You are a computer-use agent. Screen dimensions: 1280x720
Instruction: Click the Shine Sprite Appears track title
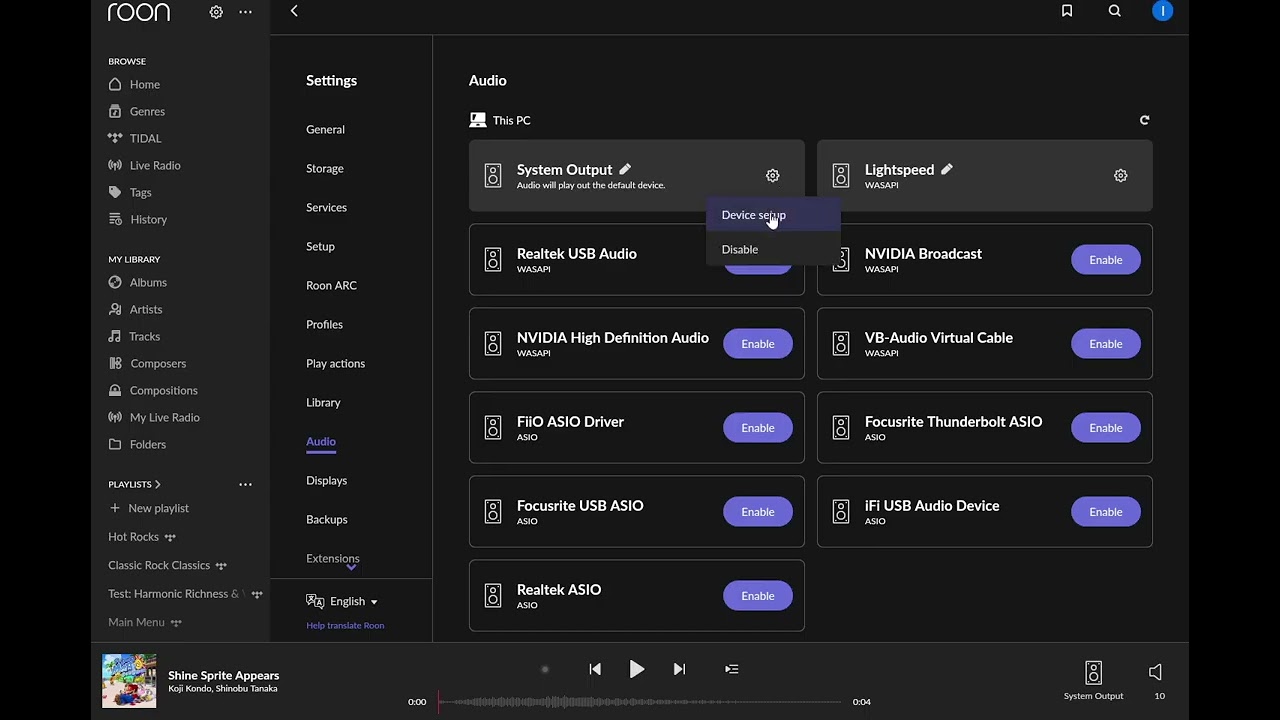[224, 675]
